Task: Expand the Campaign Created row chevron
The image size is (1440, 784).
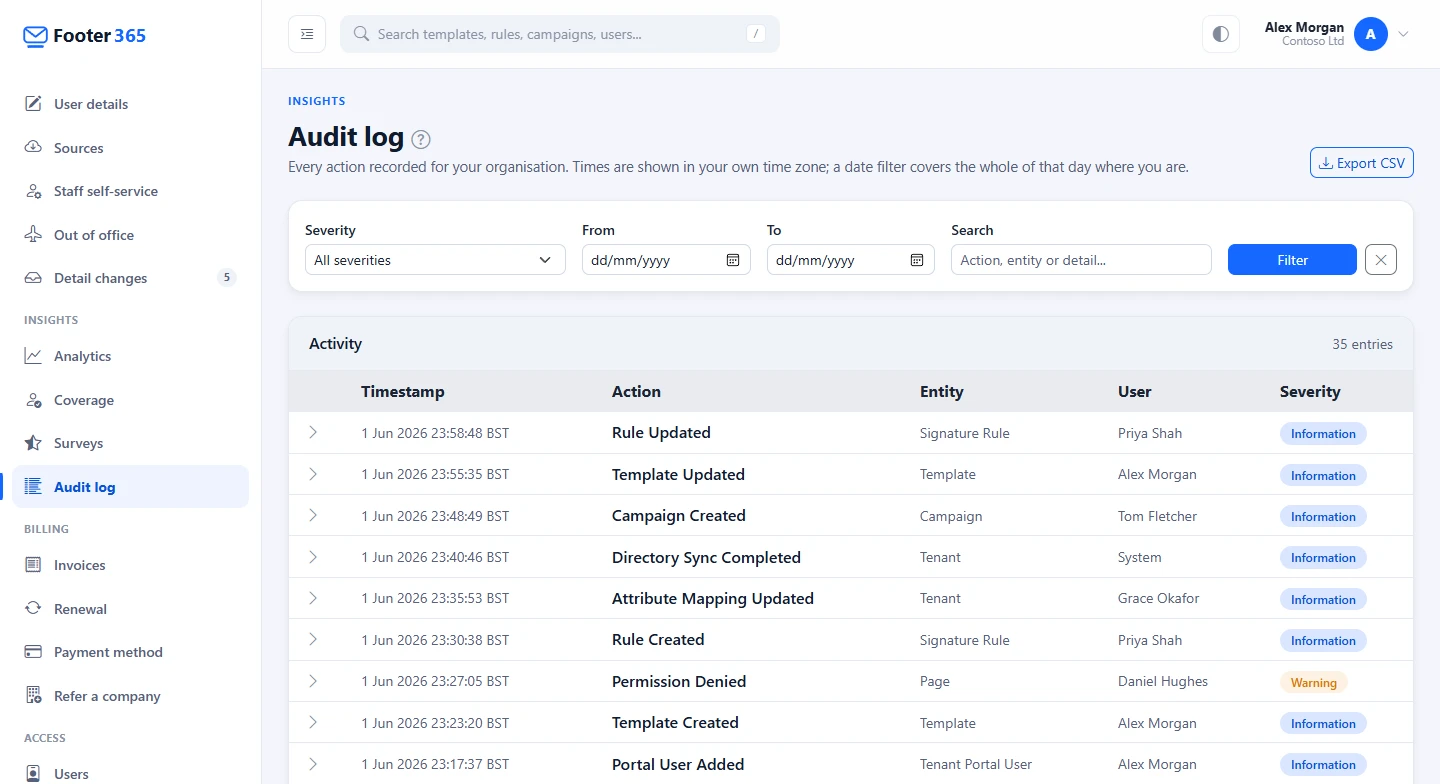Action: pos(313,515)
